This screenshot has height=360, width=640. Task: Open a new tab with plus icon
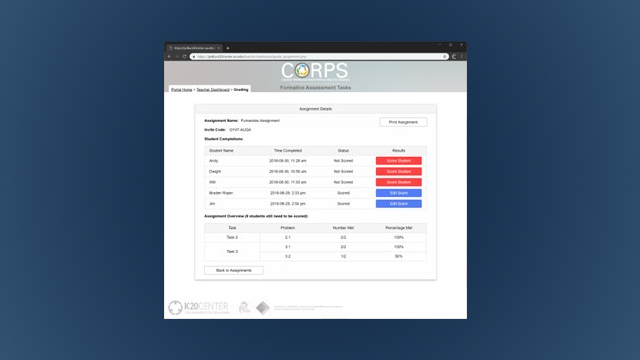228,48
